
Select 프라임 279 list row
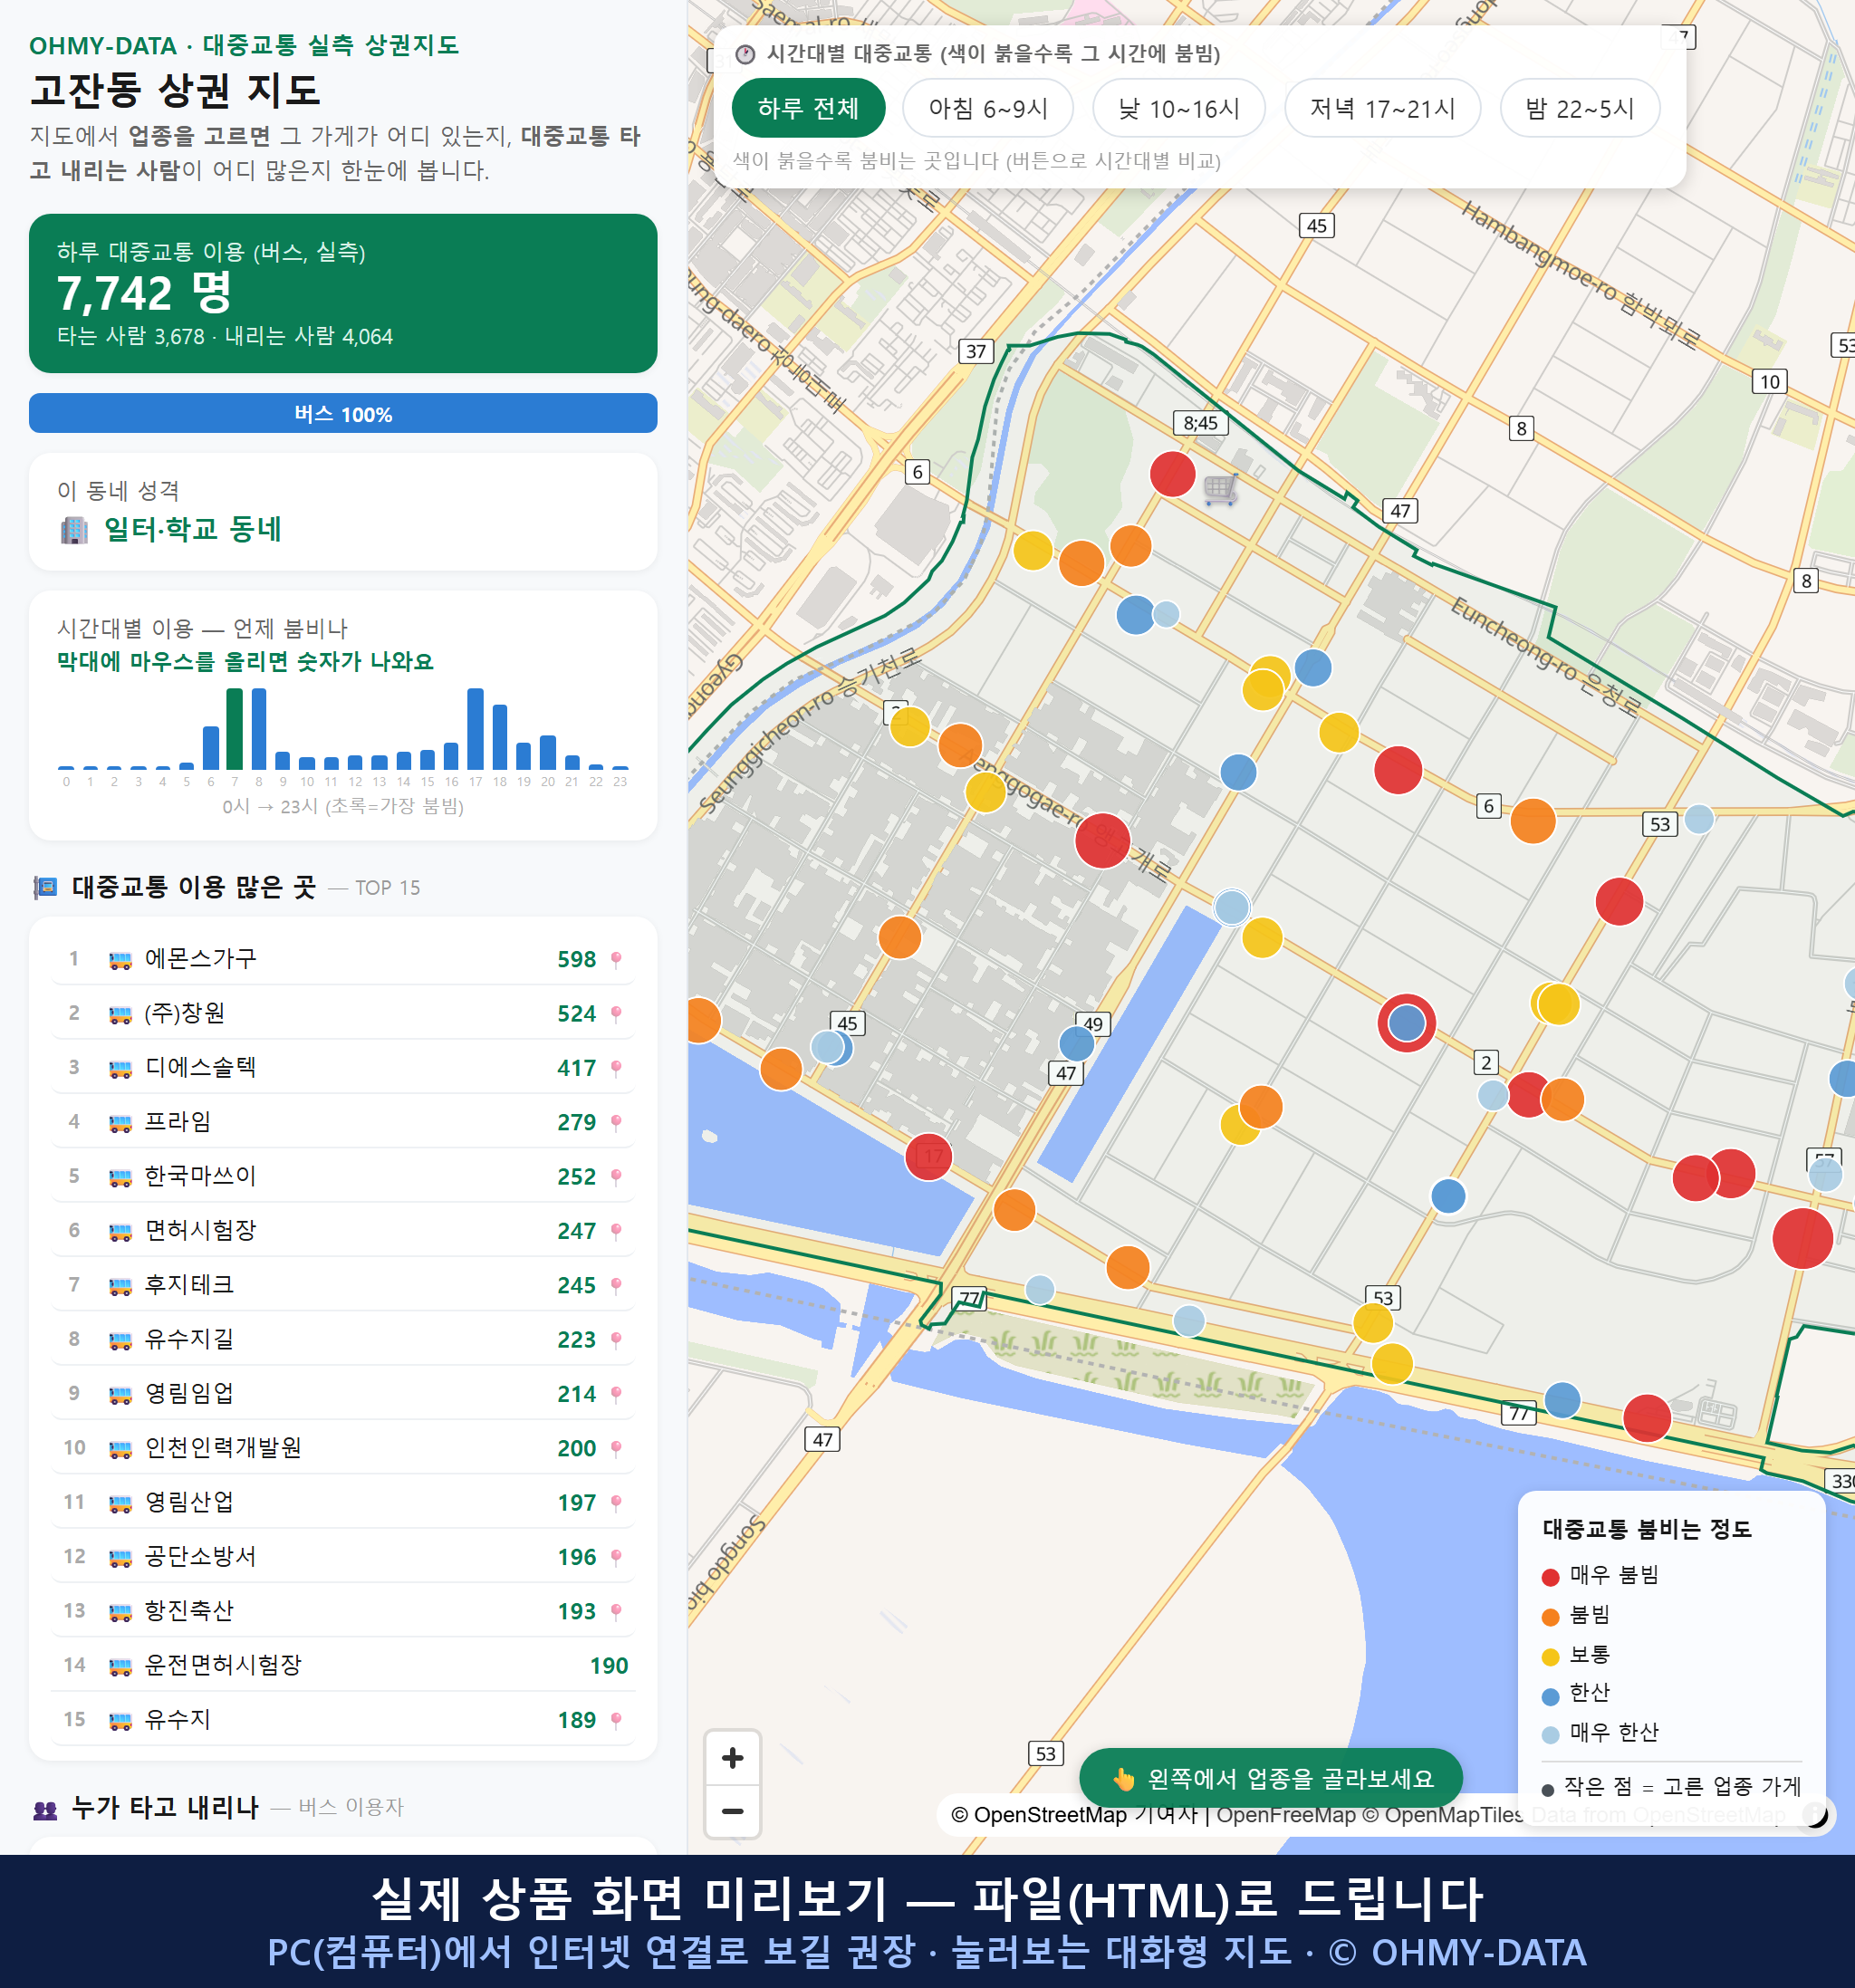pyautogui.click(x=343, y=1123)
